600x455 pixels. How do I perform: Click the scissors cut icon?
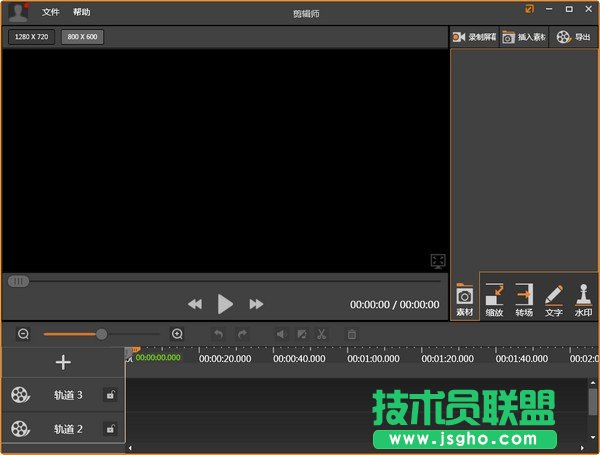[x=321, y=334]
